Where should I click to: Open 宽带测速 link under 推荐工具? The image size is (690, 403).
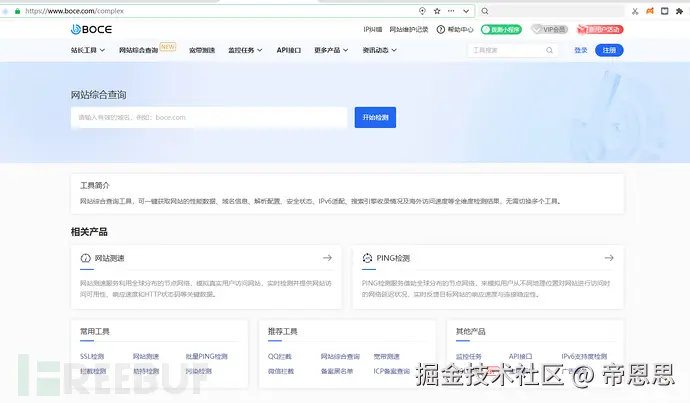point(386,356)
